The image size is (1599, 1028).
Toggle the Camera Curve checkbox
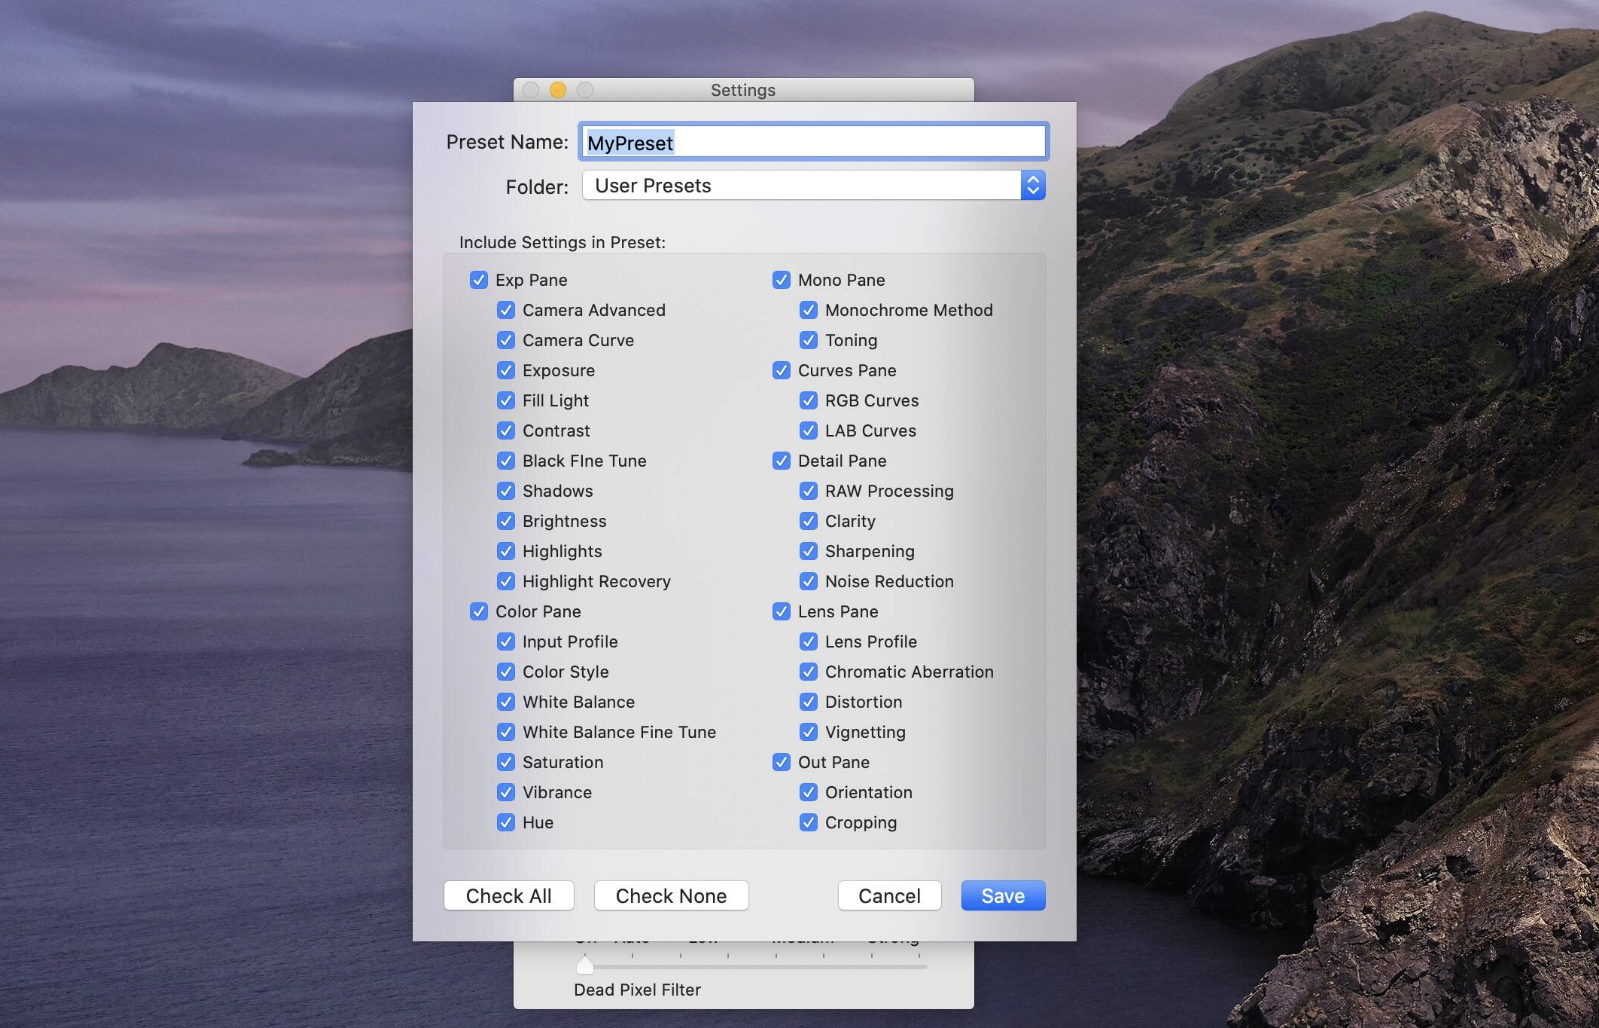(x=506, y=340)
